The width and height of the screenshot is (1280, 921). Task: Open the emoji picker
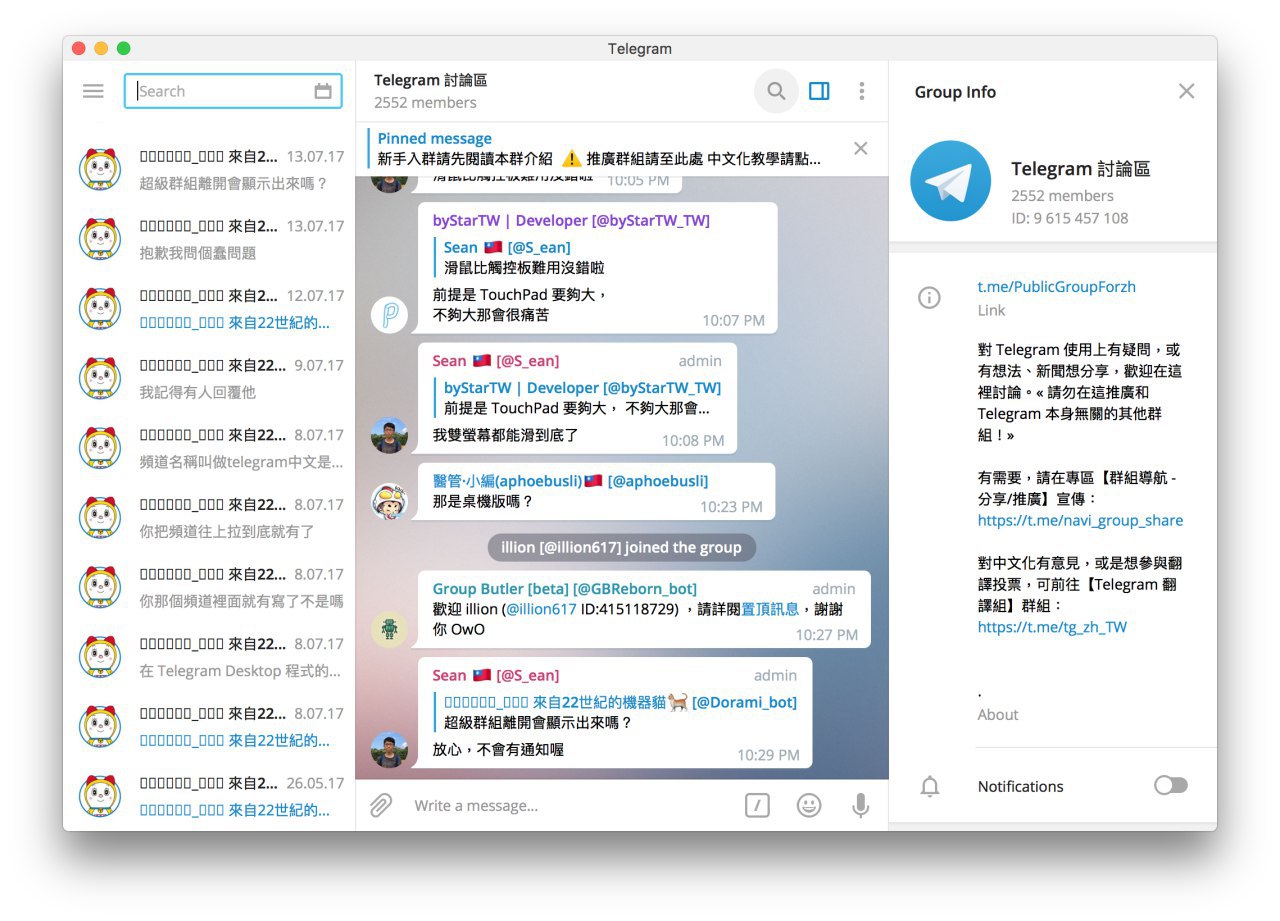809,805
